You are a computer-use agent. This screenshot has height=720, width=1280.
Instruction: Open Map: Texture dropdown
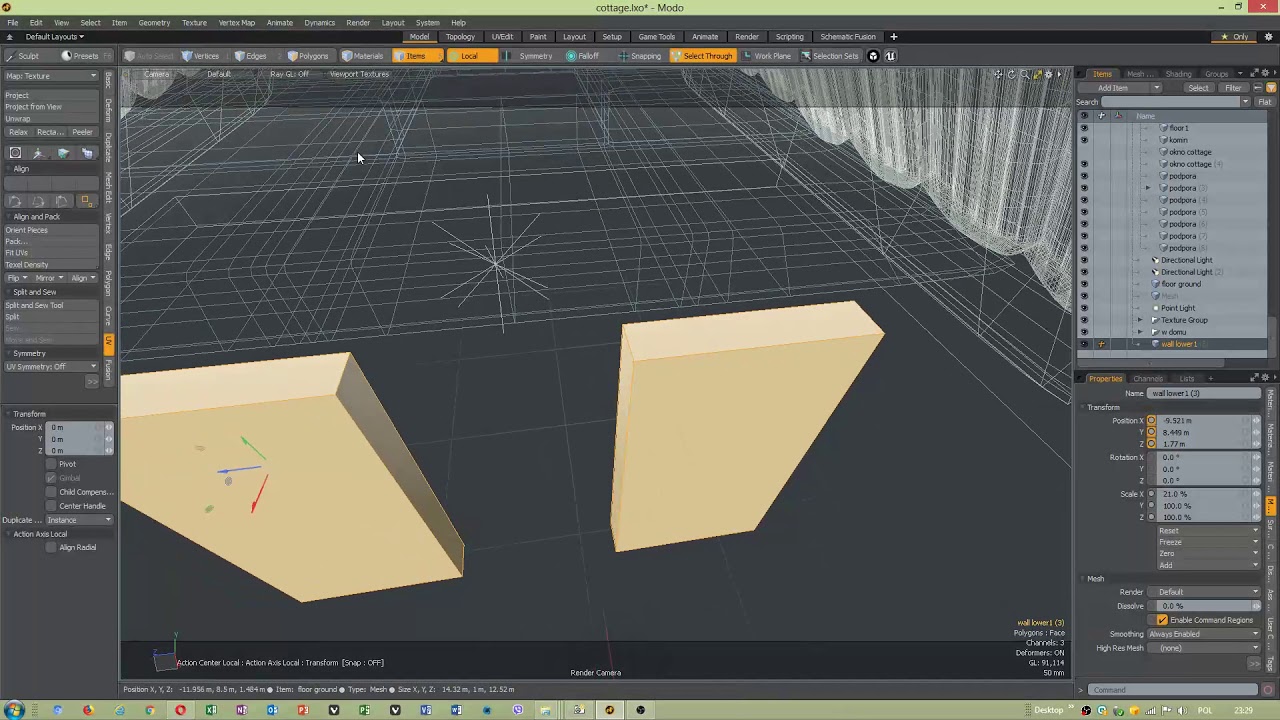tap(51, 76)
